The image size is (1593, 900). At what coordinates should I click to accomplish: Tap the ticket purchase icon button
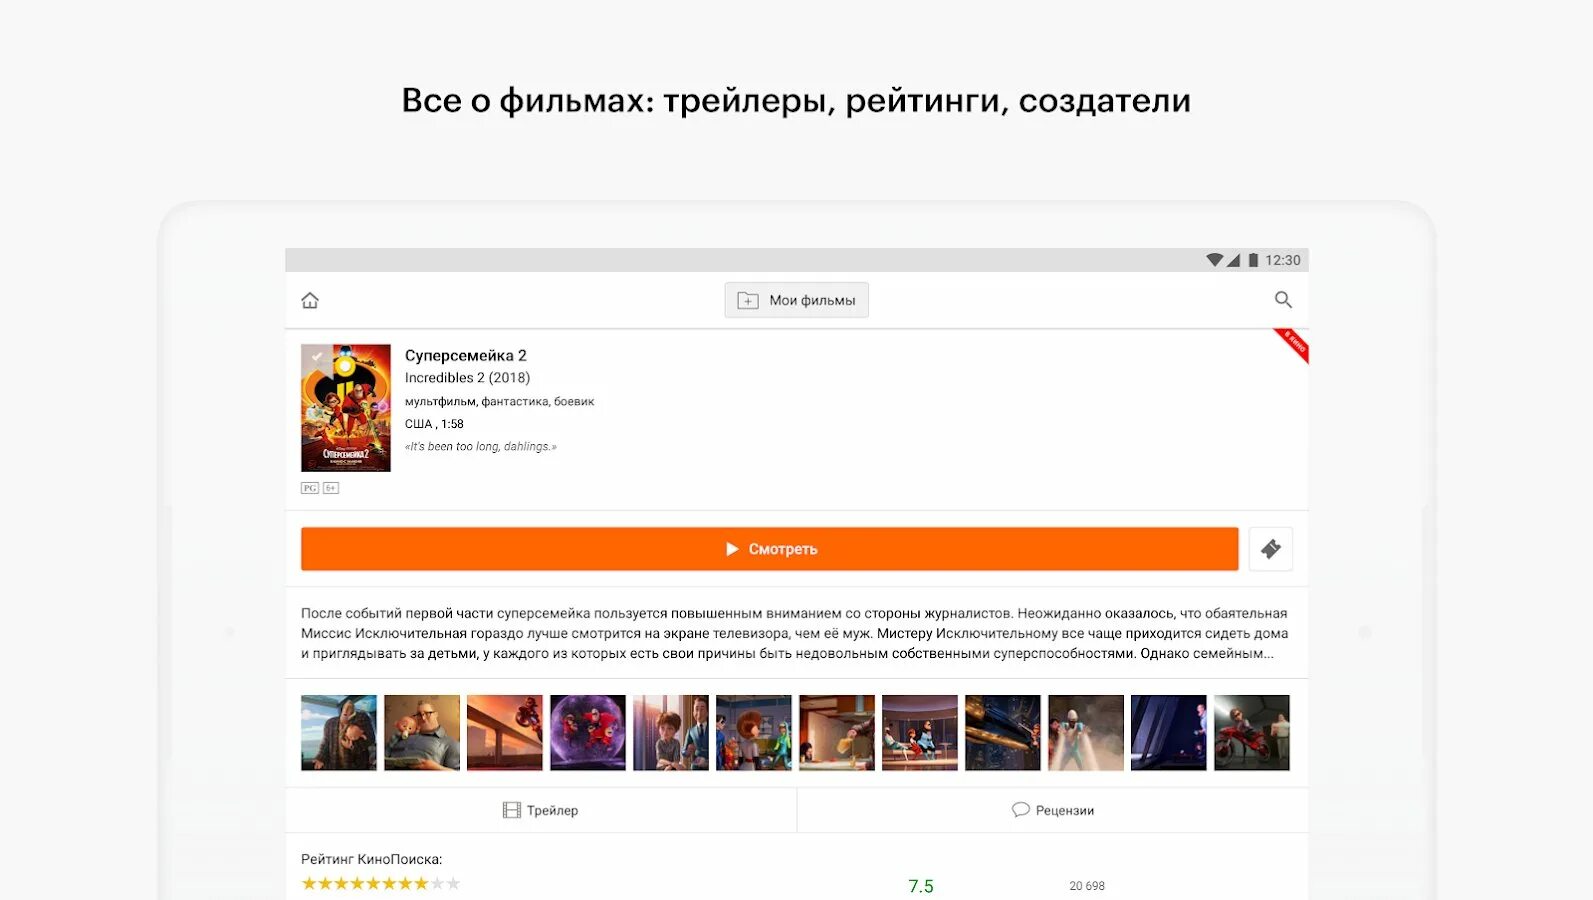click(1270, 549)
